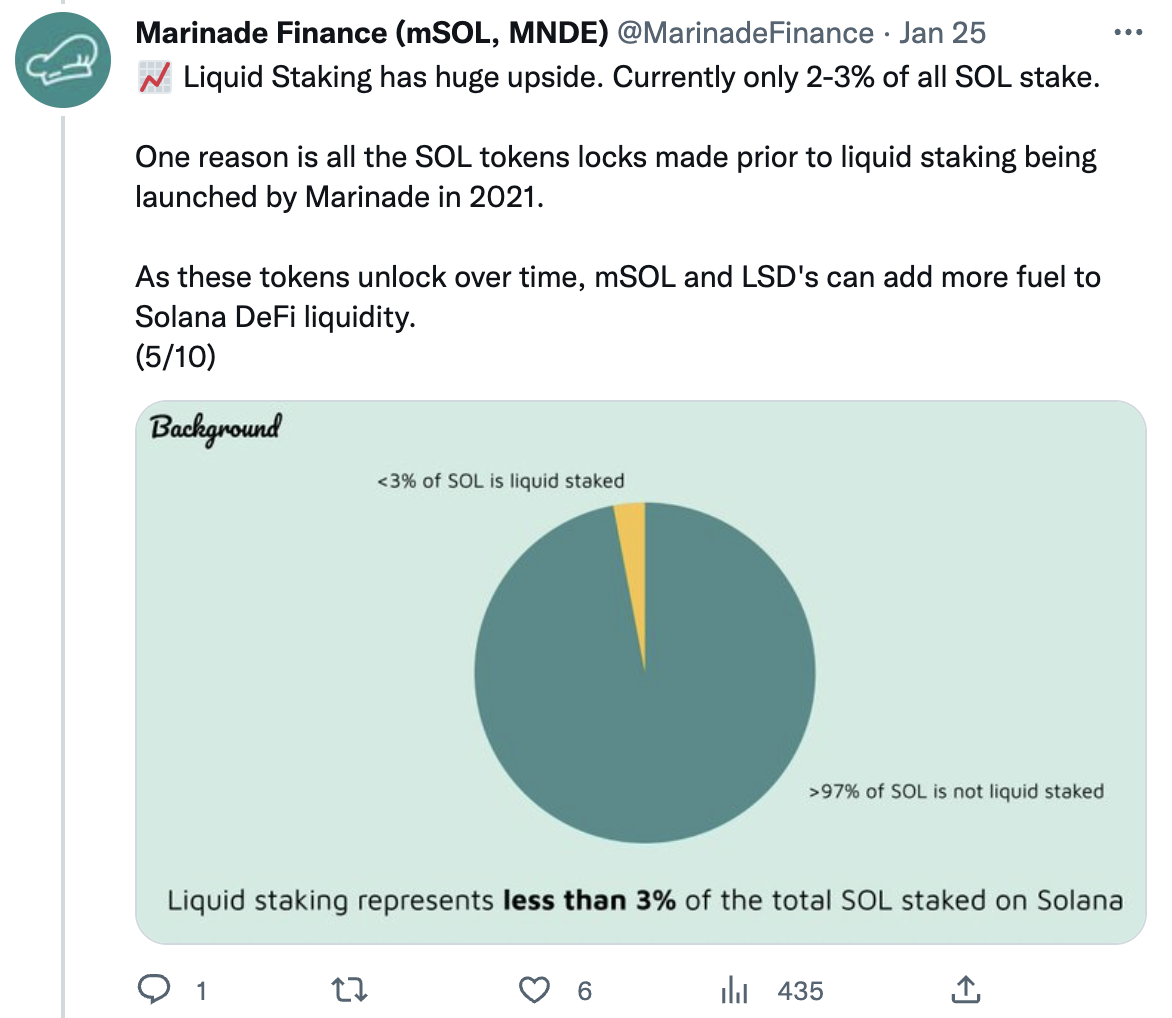Retweet using the arrows icon
Viewport: 1172px width, 1018px height.
(x=349, y=990)
